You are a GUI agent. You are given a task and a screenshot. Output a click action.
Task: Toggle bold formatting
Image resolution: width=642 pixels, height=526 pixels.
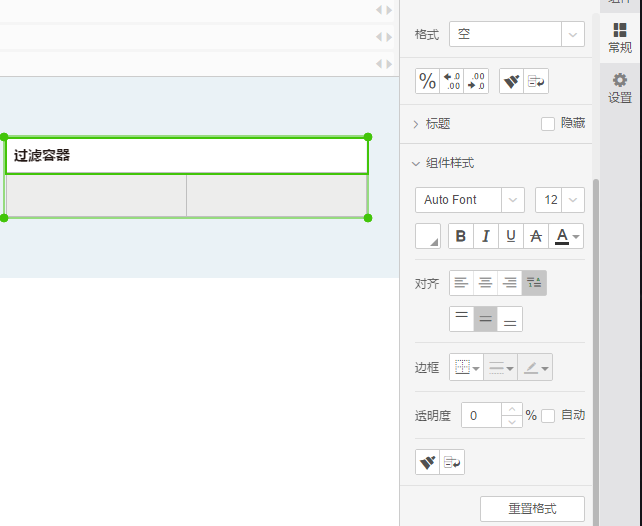point(461,236)
